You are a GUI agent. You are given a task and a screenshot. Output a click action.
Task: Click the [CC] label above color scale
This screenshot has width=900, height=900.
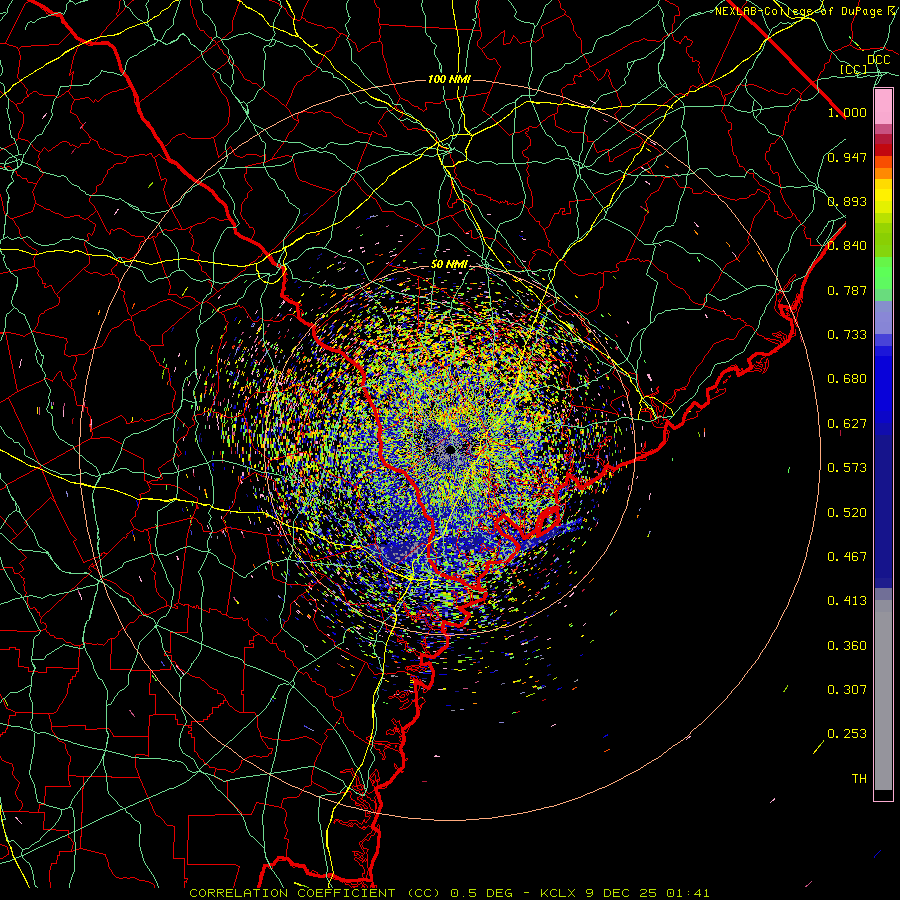[x=854, y=69]
